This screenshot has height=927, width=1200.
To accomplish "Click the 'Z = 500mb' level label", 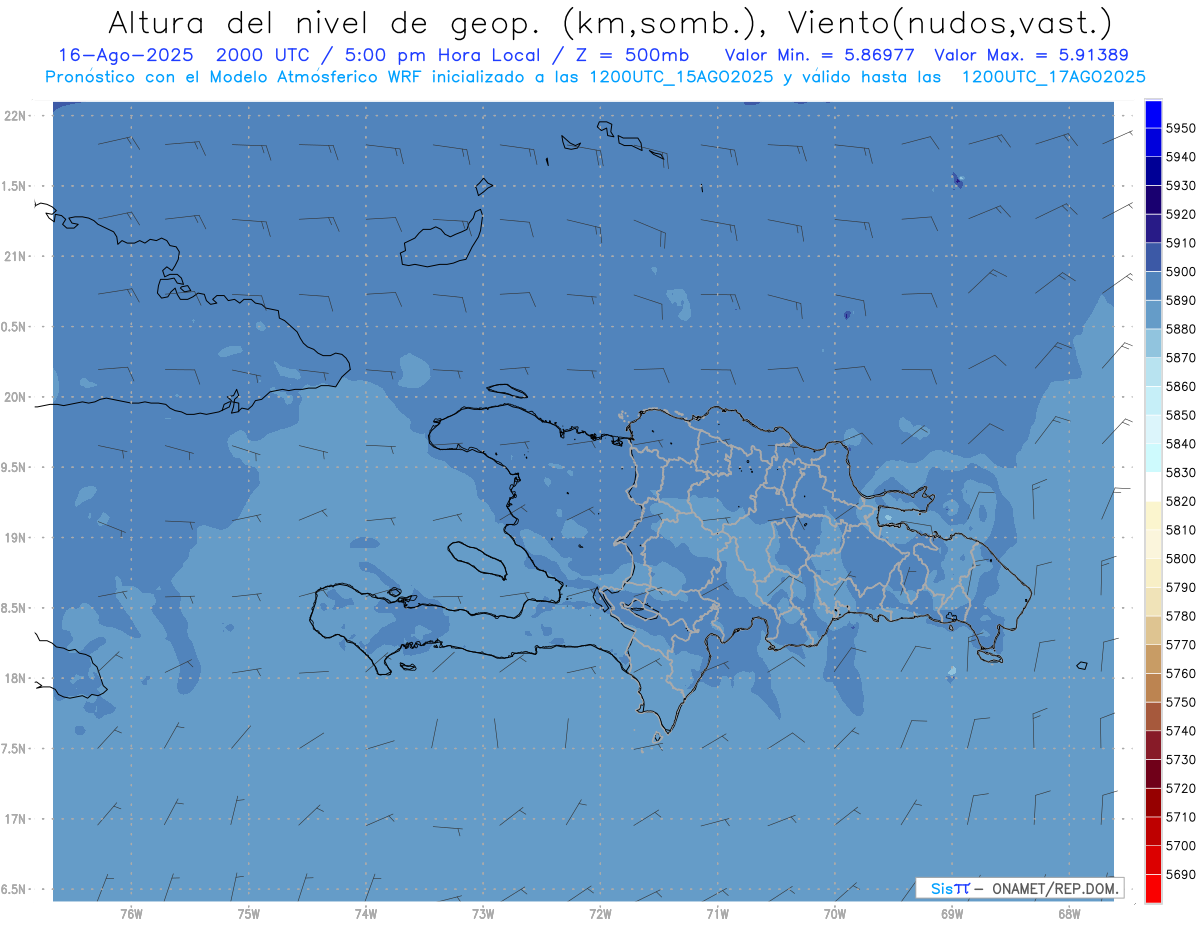I will pyautogui.click(x=633, y=55).
